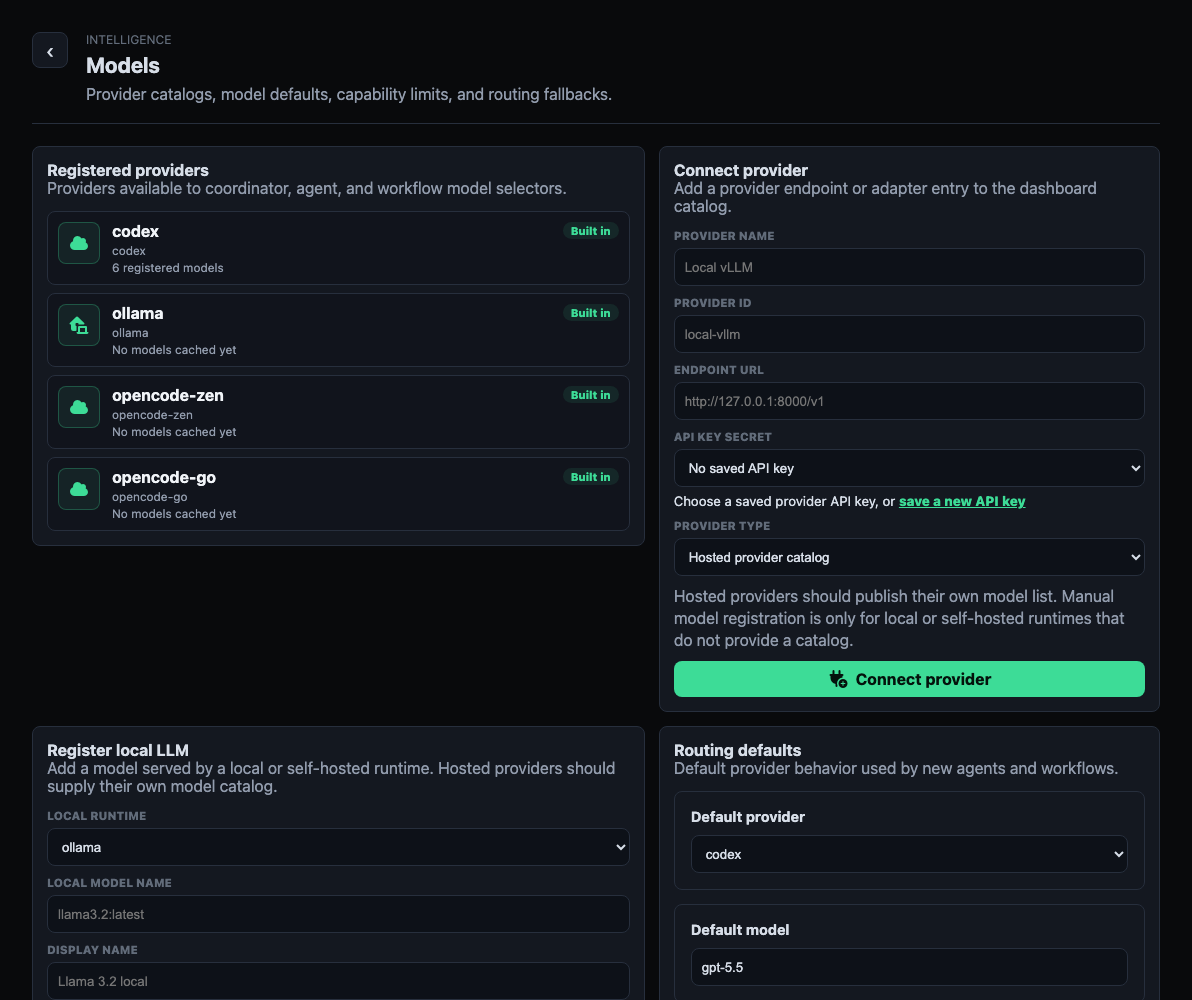Select the opencode-go provider name
1192x1000 pixels.
pyautogui.click(x=164, y=478)
